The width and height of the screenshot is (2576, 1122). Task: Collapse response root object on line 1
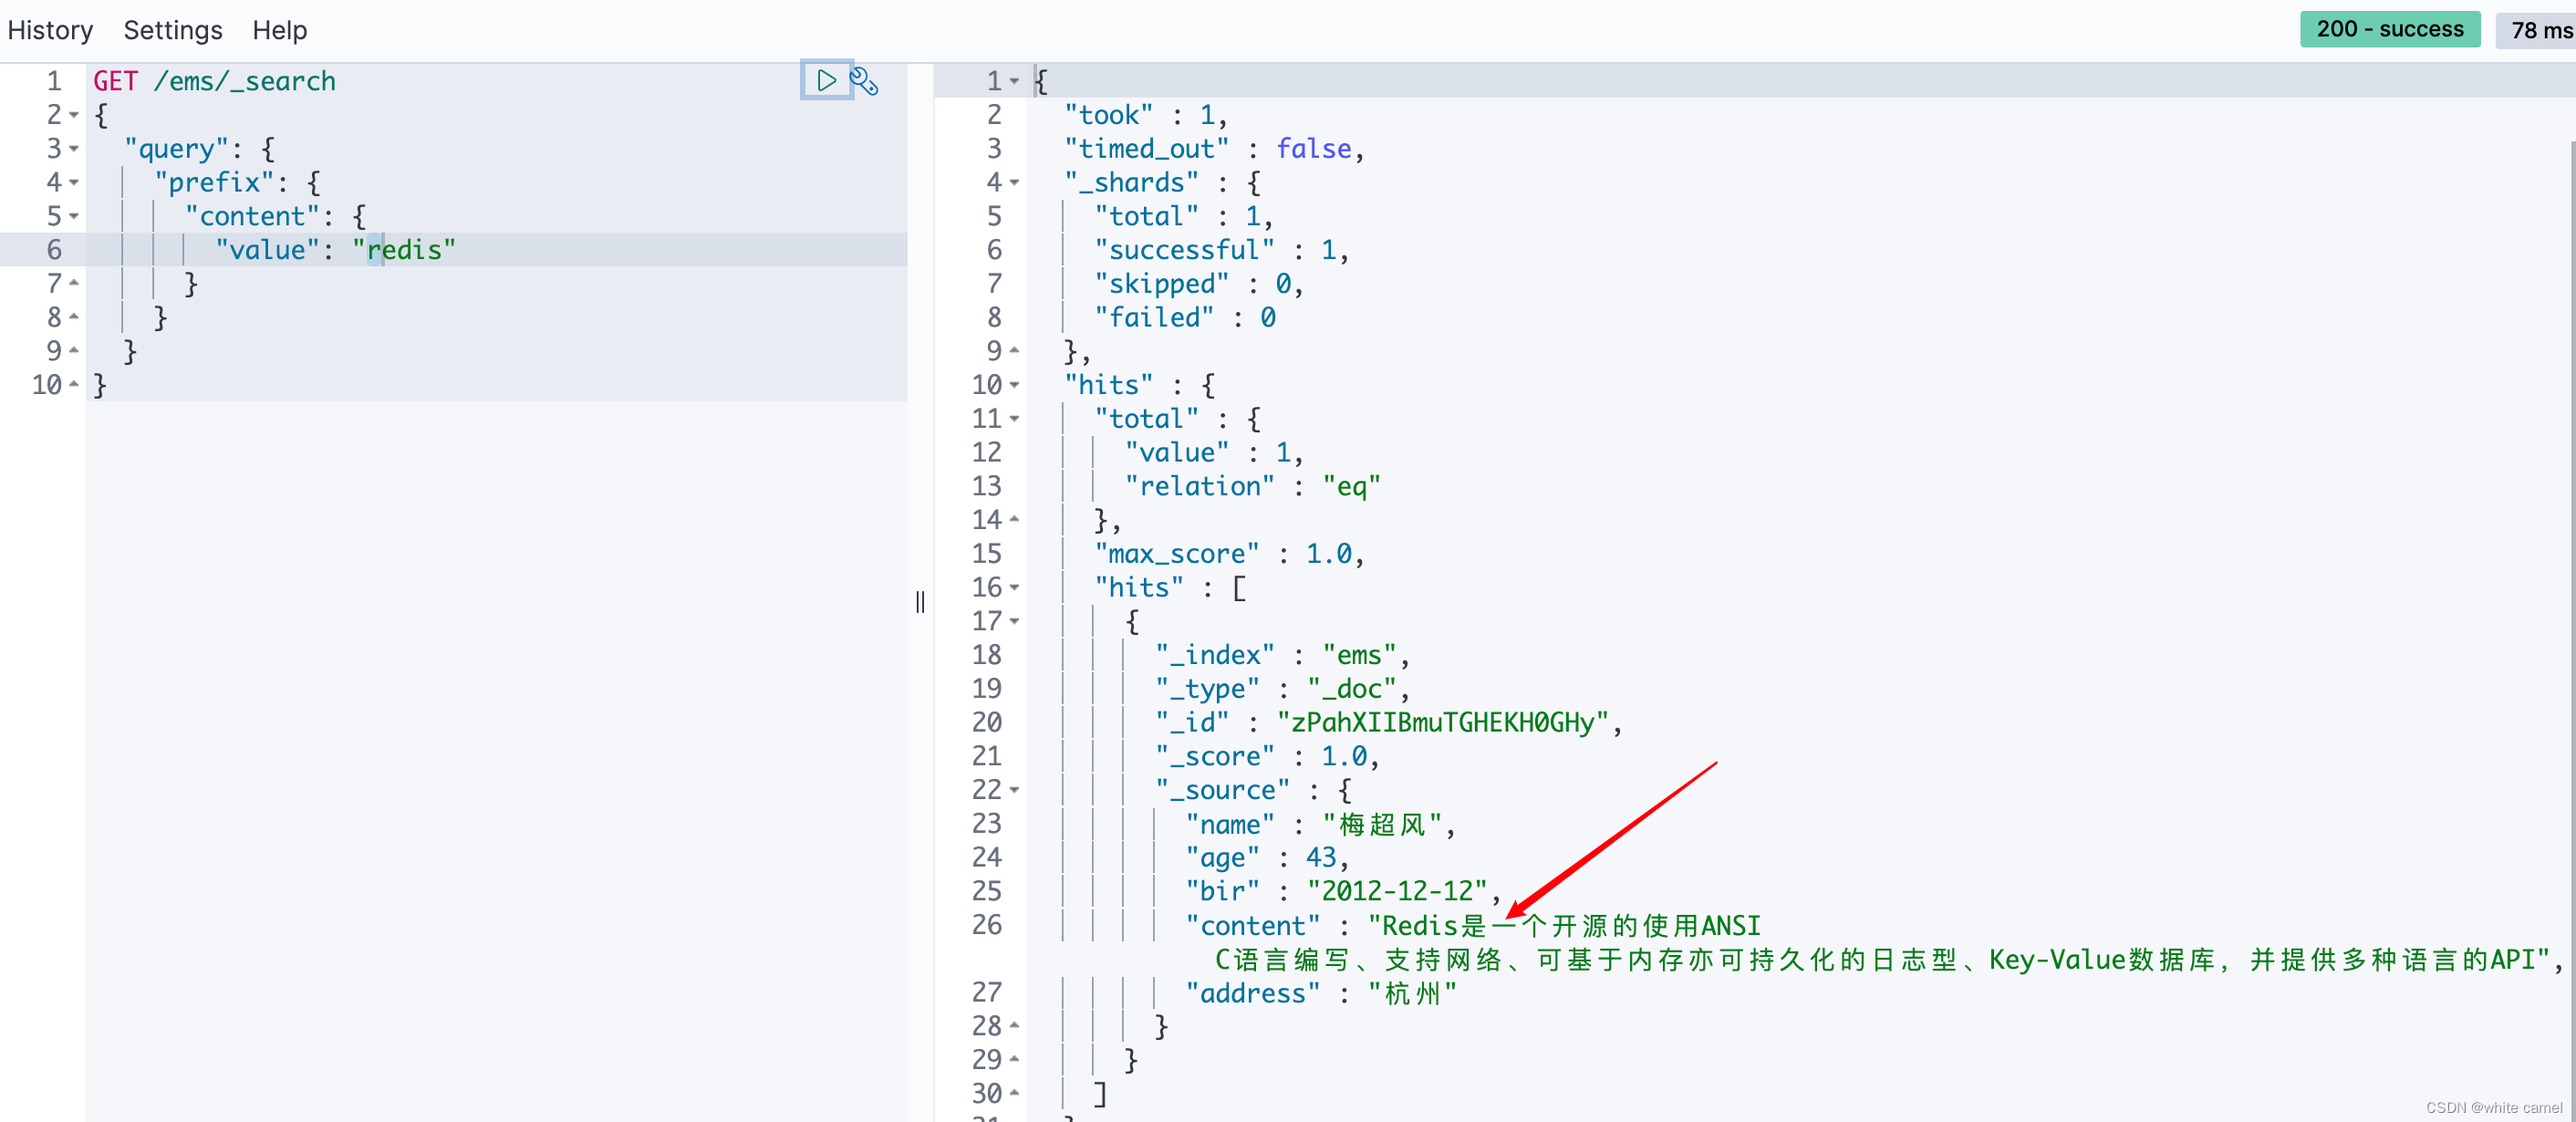tap(1014, 81)
